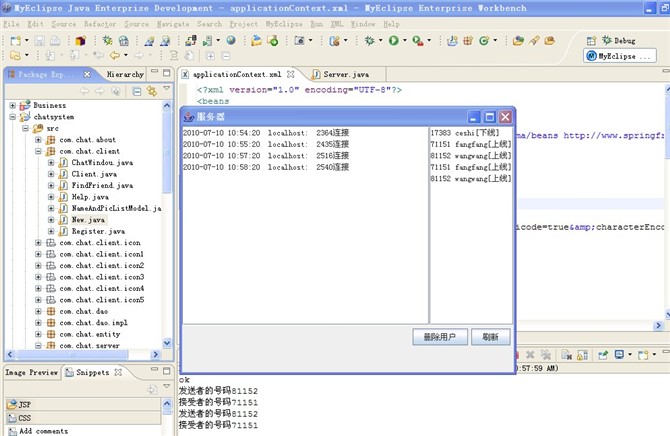Click the MyEclipse perspective button
Image resolution: width=670 pixels, height=436 pixels.
tap(619, 56)
